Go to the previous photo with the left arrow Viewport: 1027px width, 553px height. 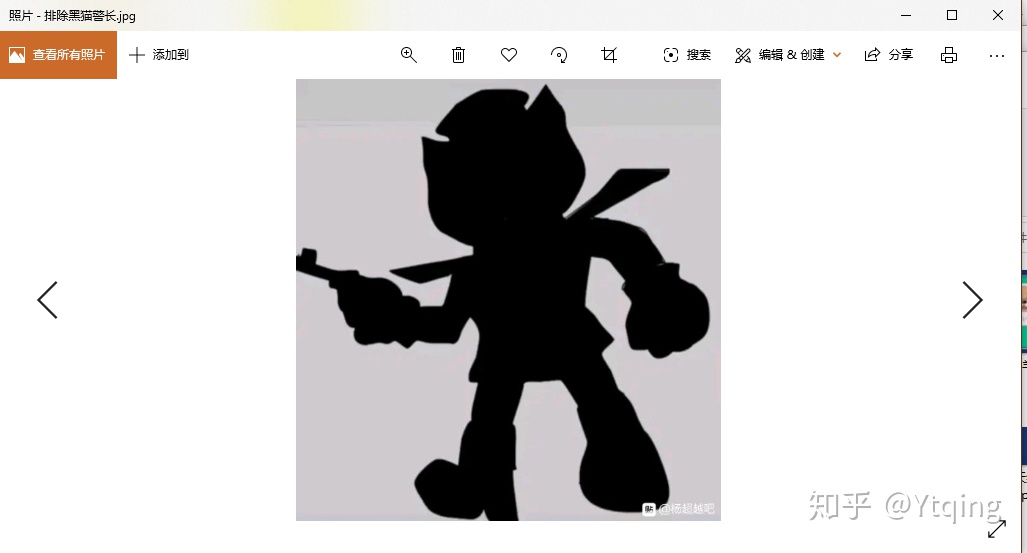coord(47,300)
